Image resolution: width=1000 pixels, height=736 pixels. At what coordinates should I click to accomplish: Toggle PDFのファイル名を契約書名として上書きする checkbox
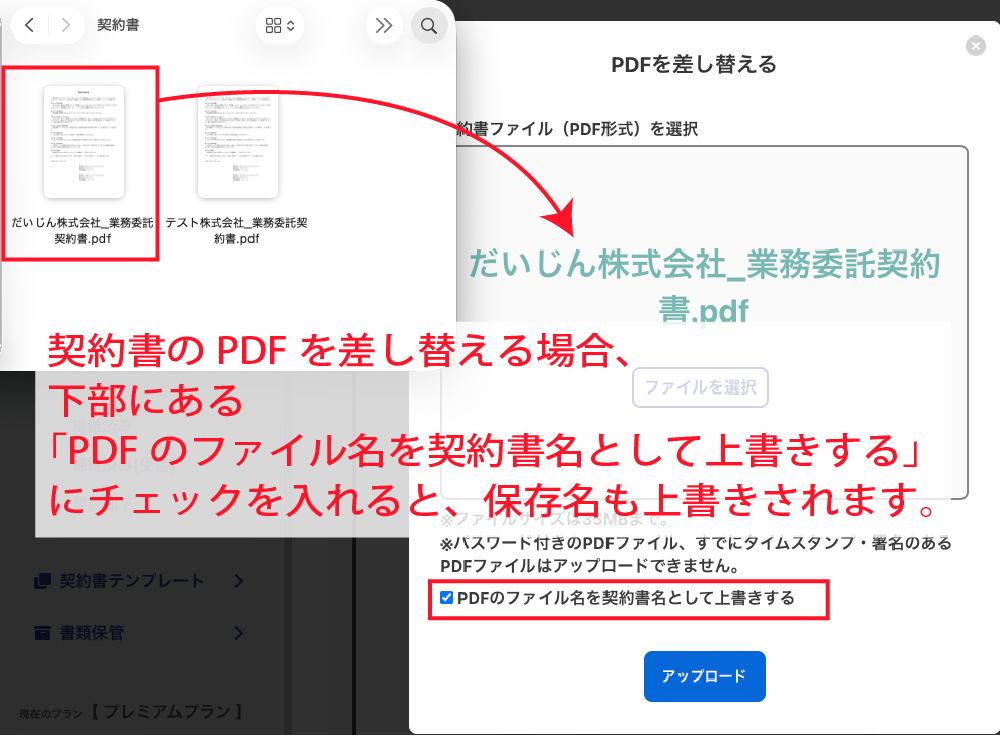coord(447,599)
